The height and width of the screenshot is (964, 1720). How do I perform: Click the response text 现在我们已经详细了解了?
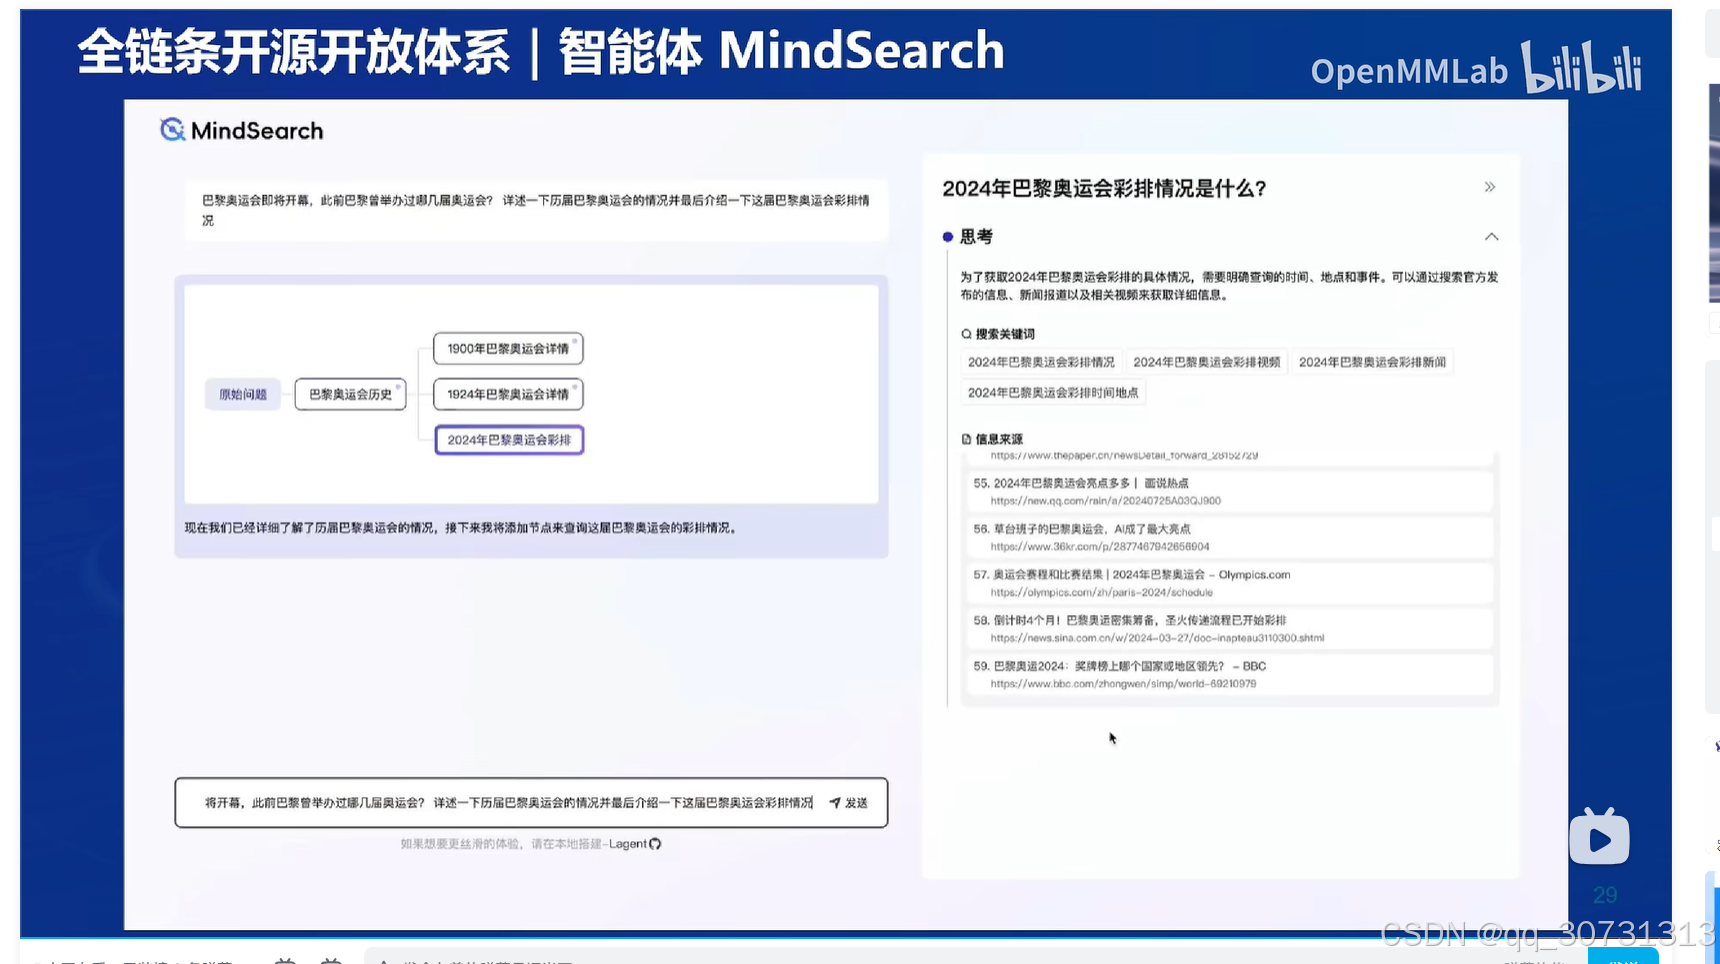pyautogui.click(x=462, y=528)
